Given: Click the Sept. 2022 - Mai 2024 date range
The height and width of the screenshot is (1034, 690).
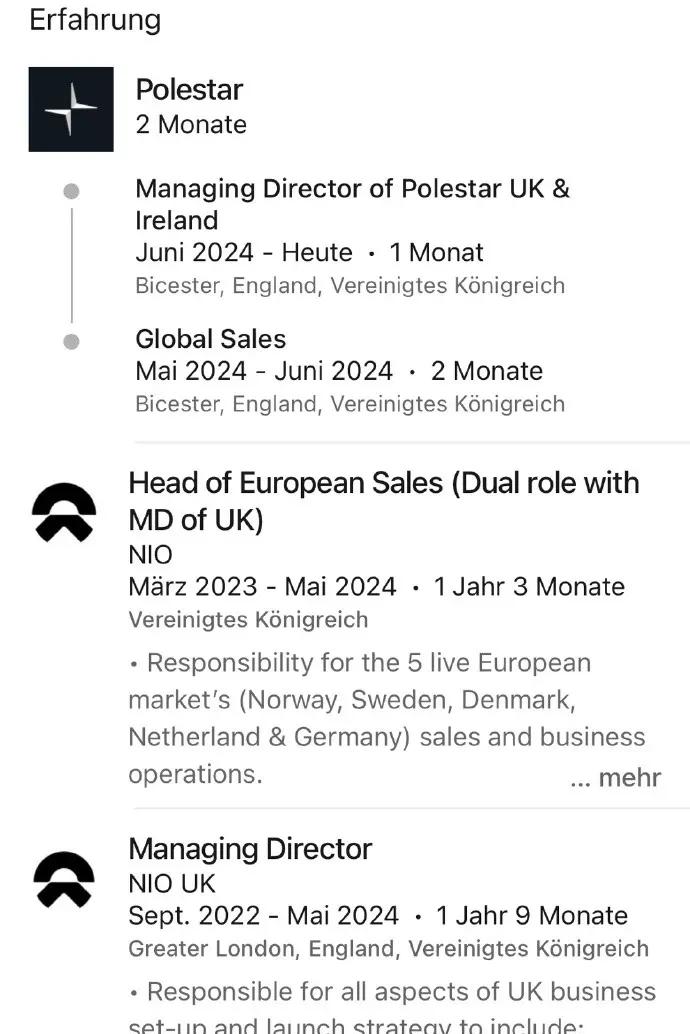Looking at the screenshot, I should [264, 915].
